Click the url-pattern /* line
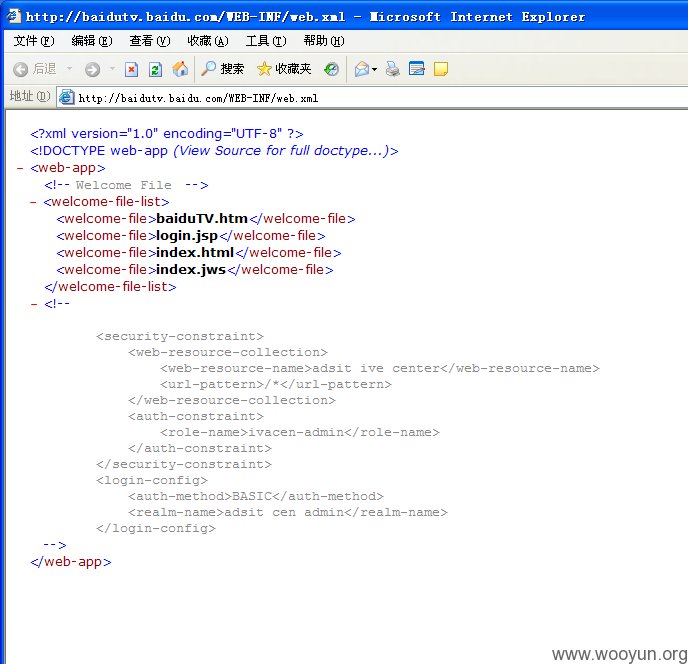This screenshot has height=664, width=688. 276,384
